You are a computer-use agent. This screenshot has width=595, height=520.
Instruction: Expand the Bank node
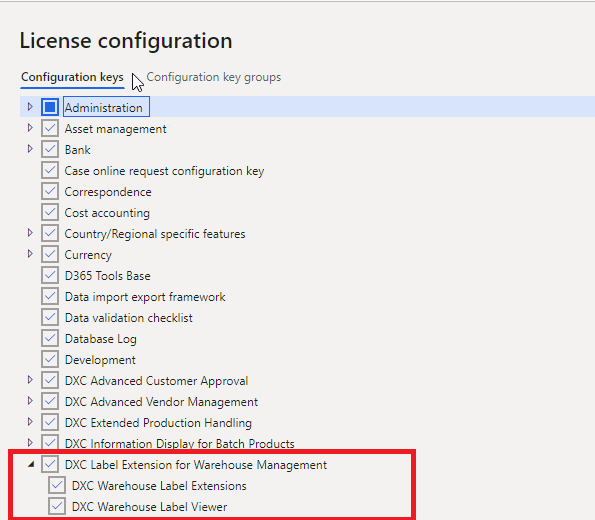point(30,149)
